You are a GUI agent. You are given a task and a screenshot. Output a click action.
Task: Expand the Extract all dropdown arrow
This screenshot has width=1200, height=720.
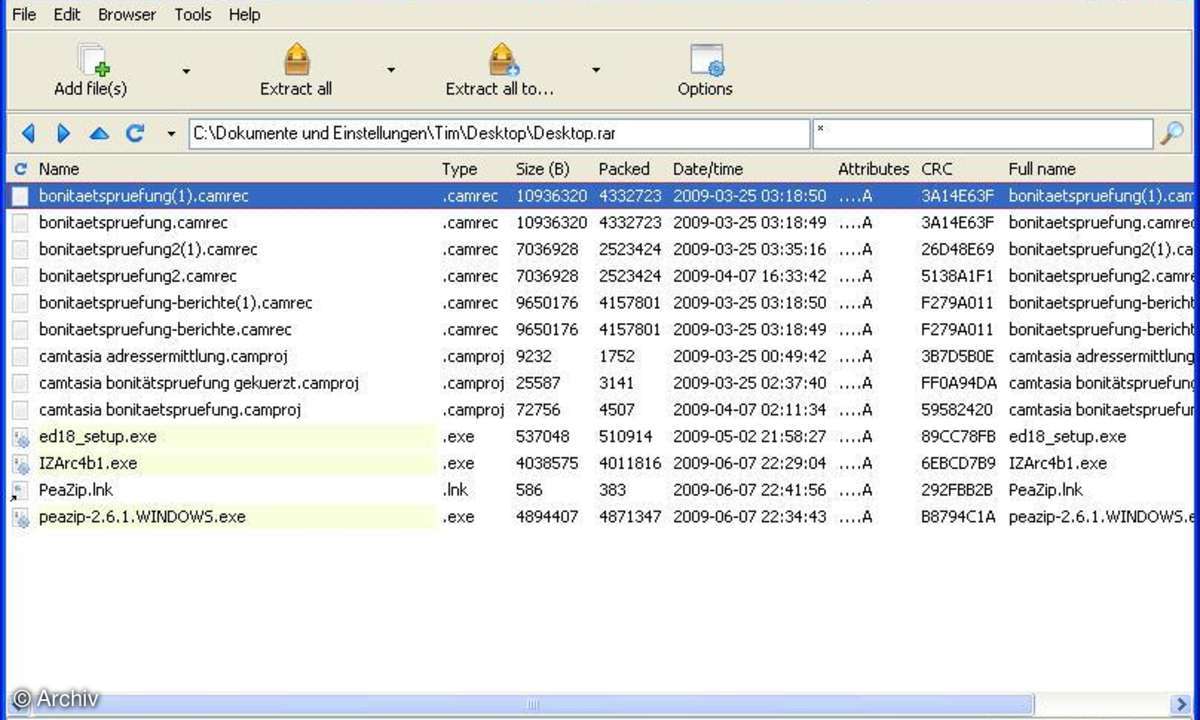(x=391, y=71)
